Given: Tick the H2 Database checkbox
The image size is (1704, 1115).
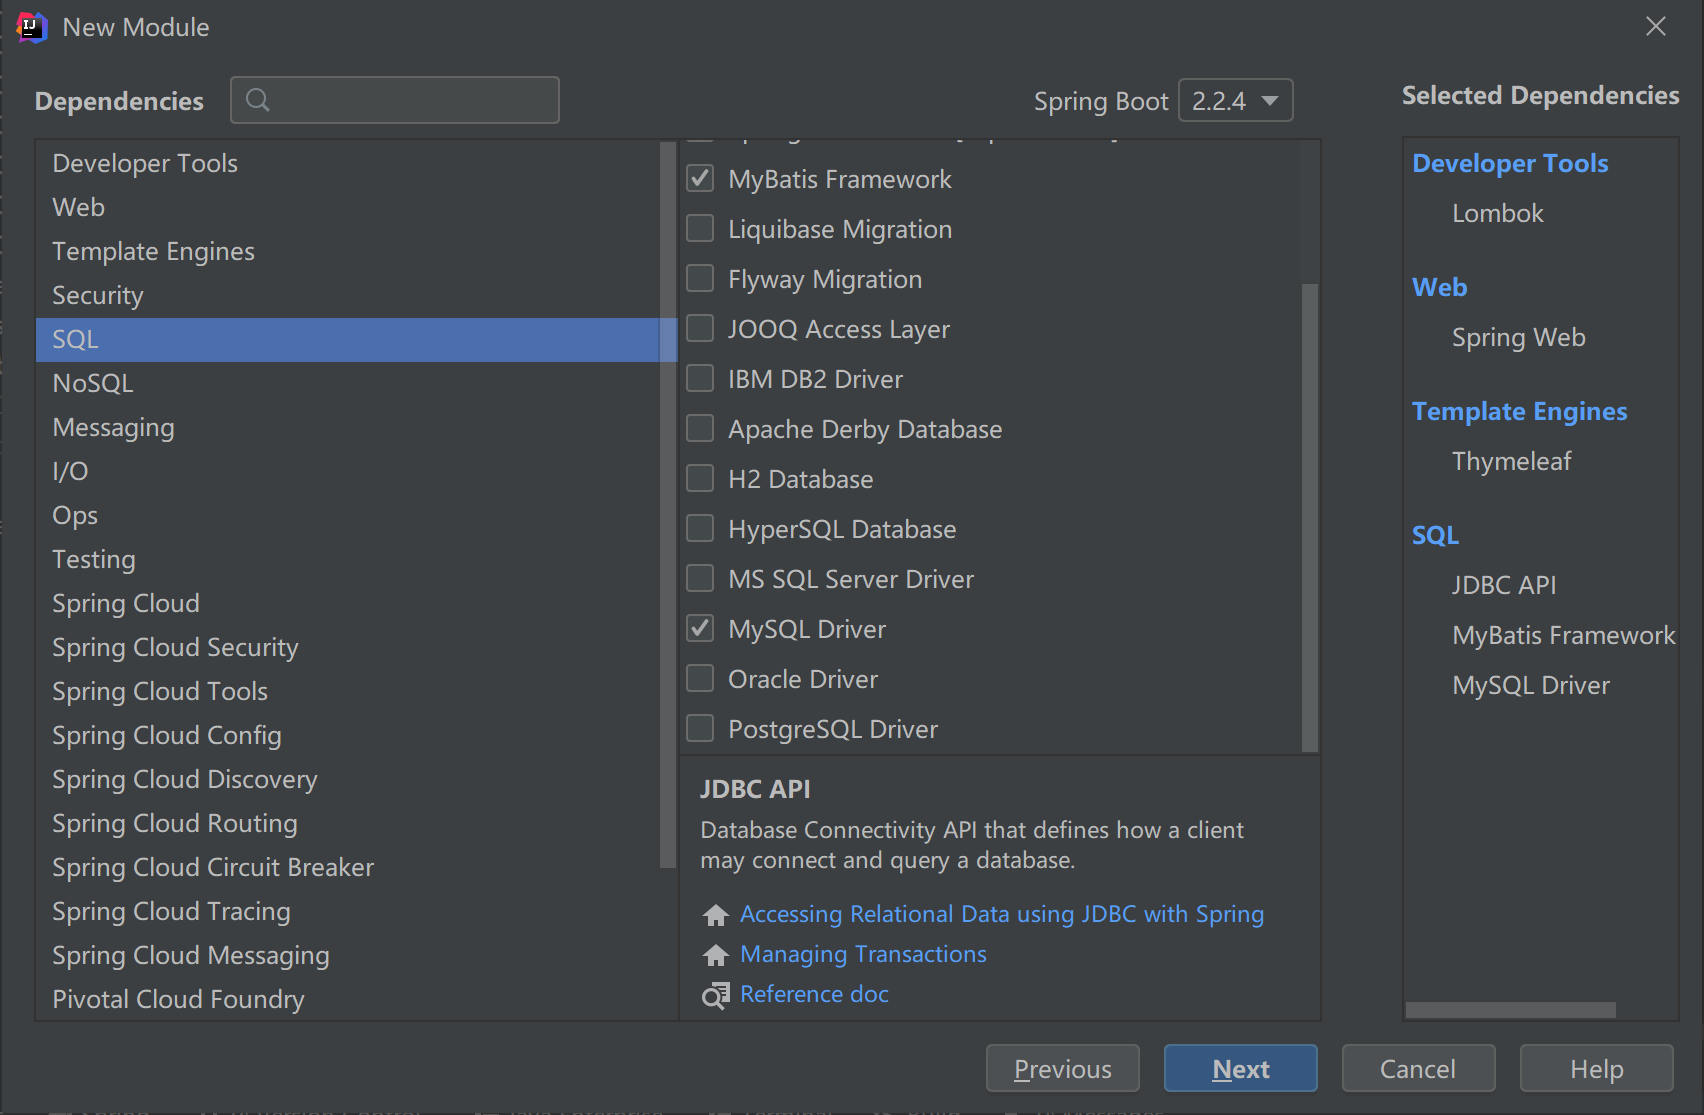Looking at the screenshot, I should tap(700, 479).
